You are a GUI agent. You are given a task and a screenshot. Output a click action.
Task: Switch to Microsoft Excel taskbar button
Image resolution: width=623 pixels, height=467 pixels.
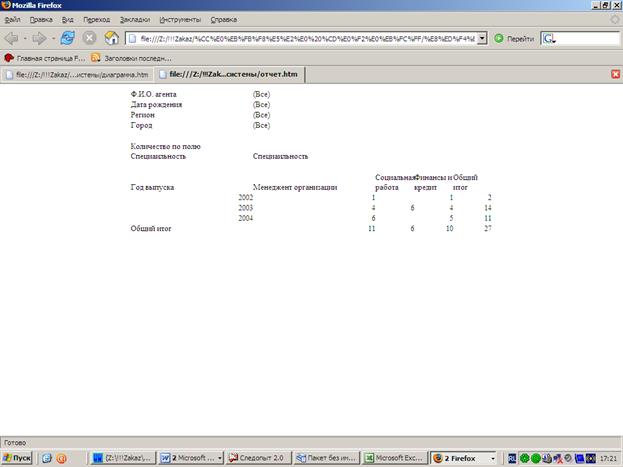coord(392,457)
